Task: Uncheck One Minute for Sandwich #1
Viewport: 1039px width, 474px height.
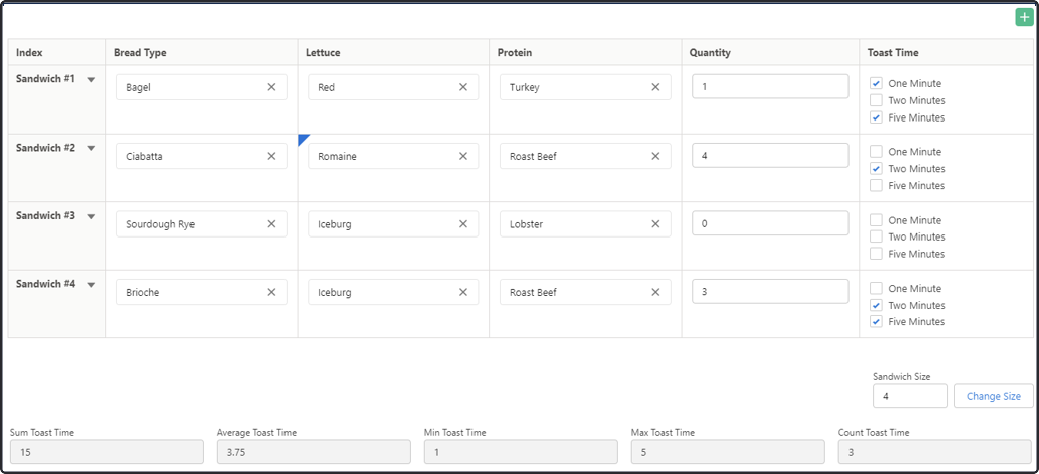Action: point(876,84)
